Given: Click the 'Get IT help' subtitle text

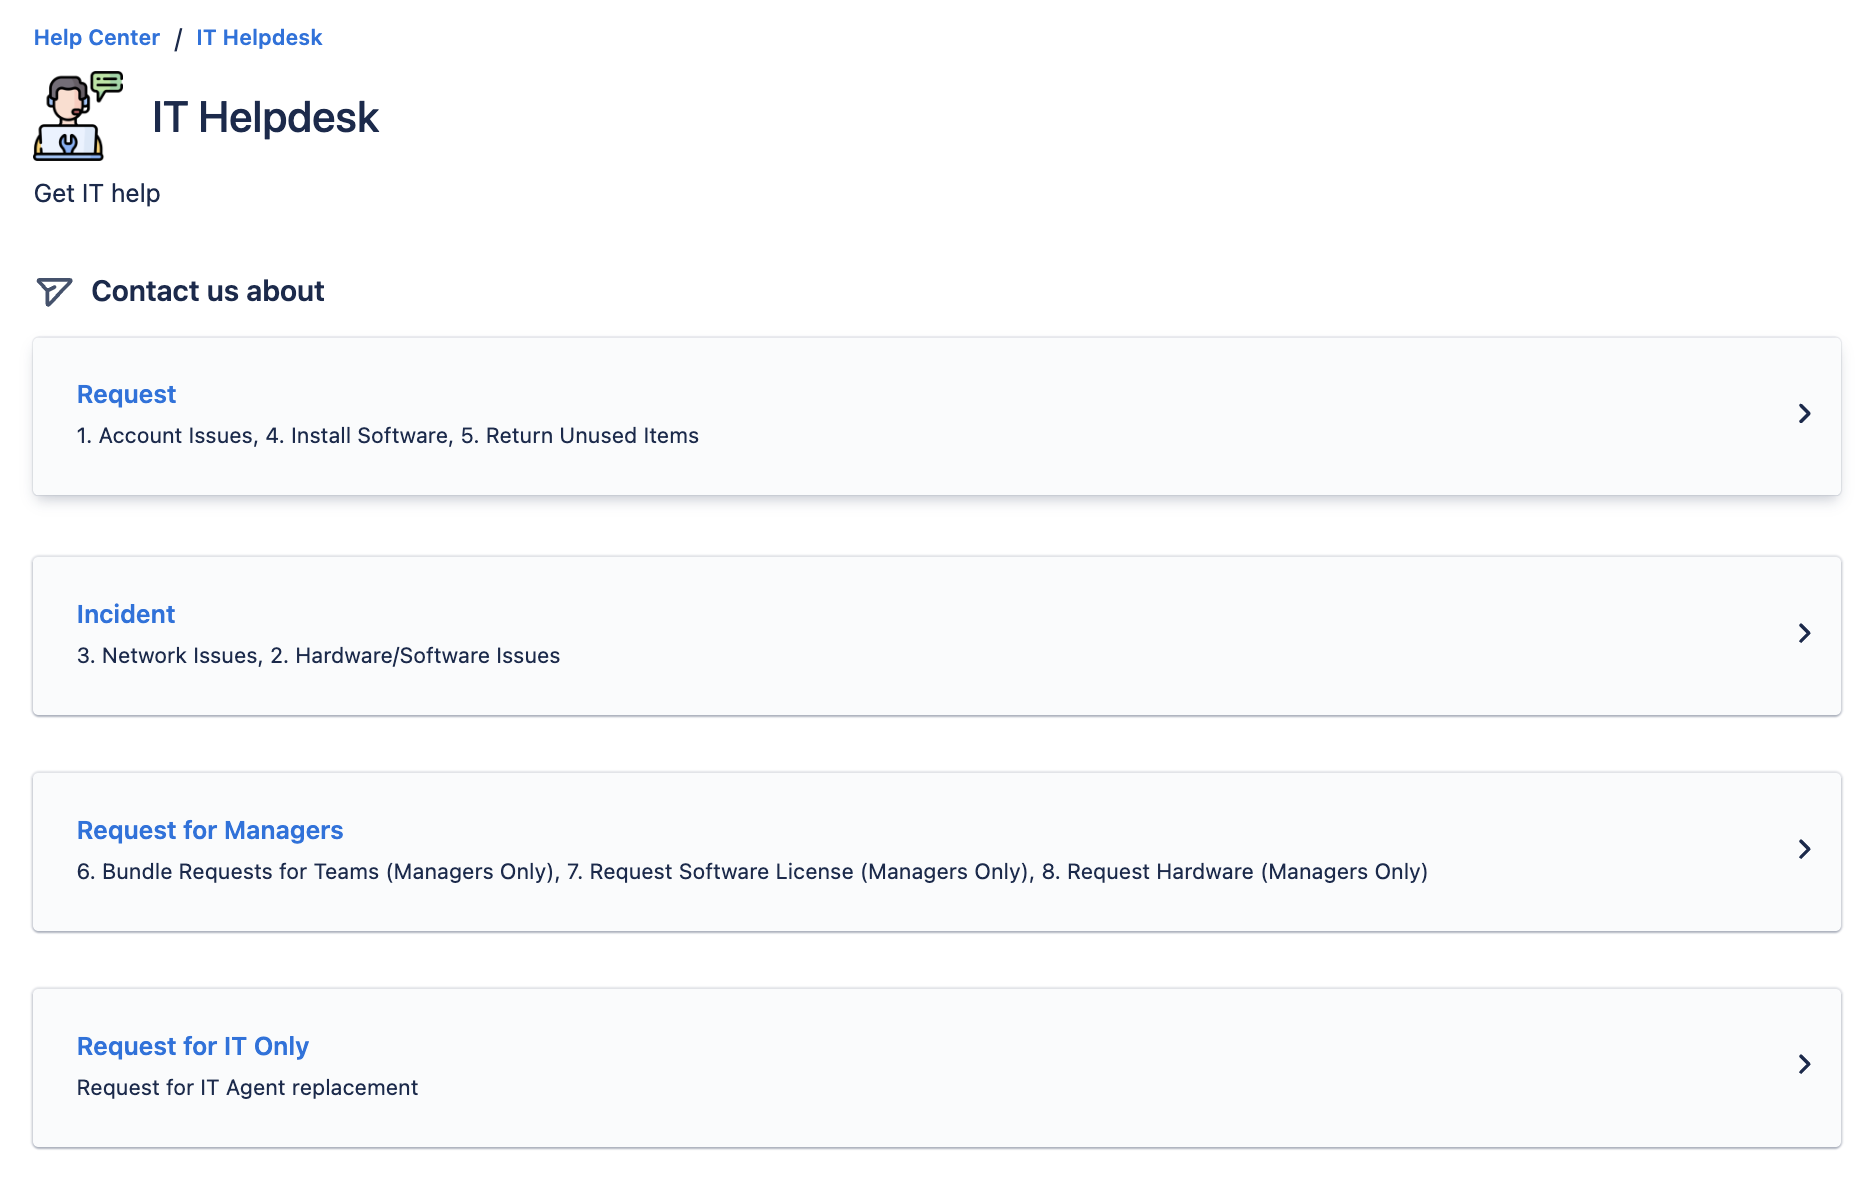Looking at the screenshot, I should 97,193.
